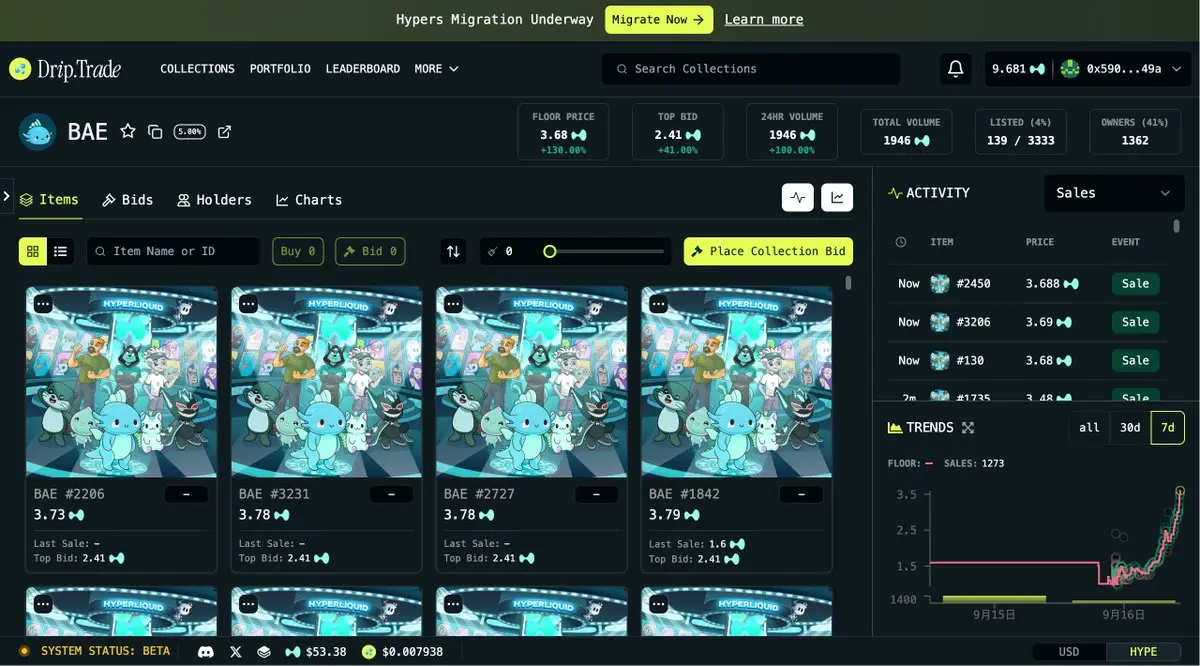Toggle the sort order arrows button
The height and width of the screenshot is (666, 1200).
tap(453, 251)
